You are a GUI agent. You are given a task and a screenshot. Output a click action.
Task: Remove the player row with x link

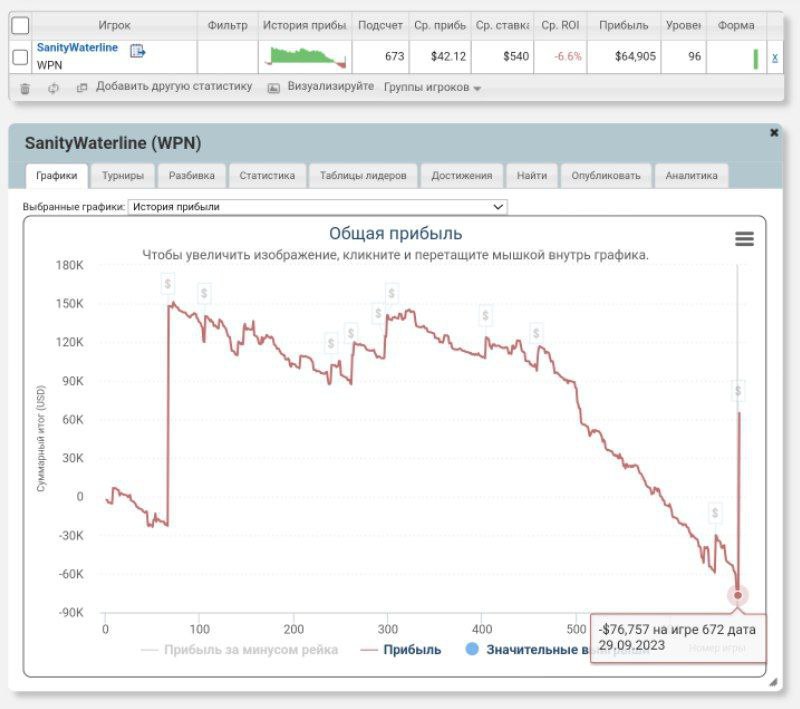pyautogui.click(x=775, y=57)
